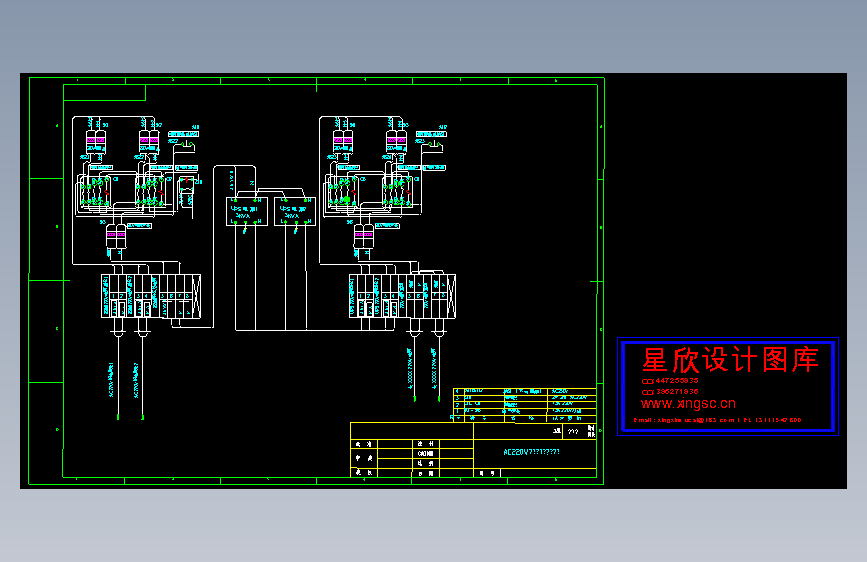Click the left terminal block strip
The width and height of the screenshot is (867, 562).
tap(151, 296)
